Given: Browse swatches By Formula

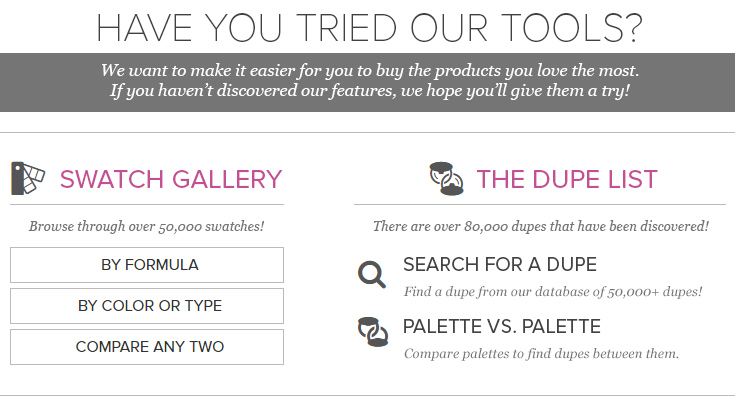Looking at the screenshot, I should 147,265.
